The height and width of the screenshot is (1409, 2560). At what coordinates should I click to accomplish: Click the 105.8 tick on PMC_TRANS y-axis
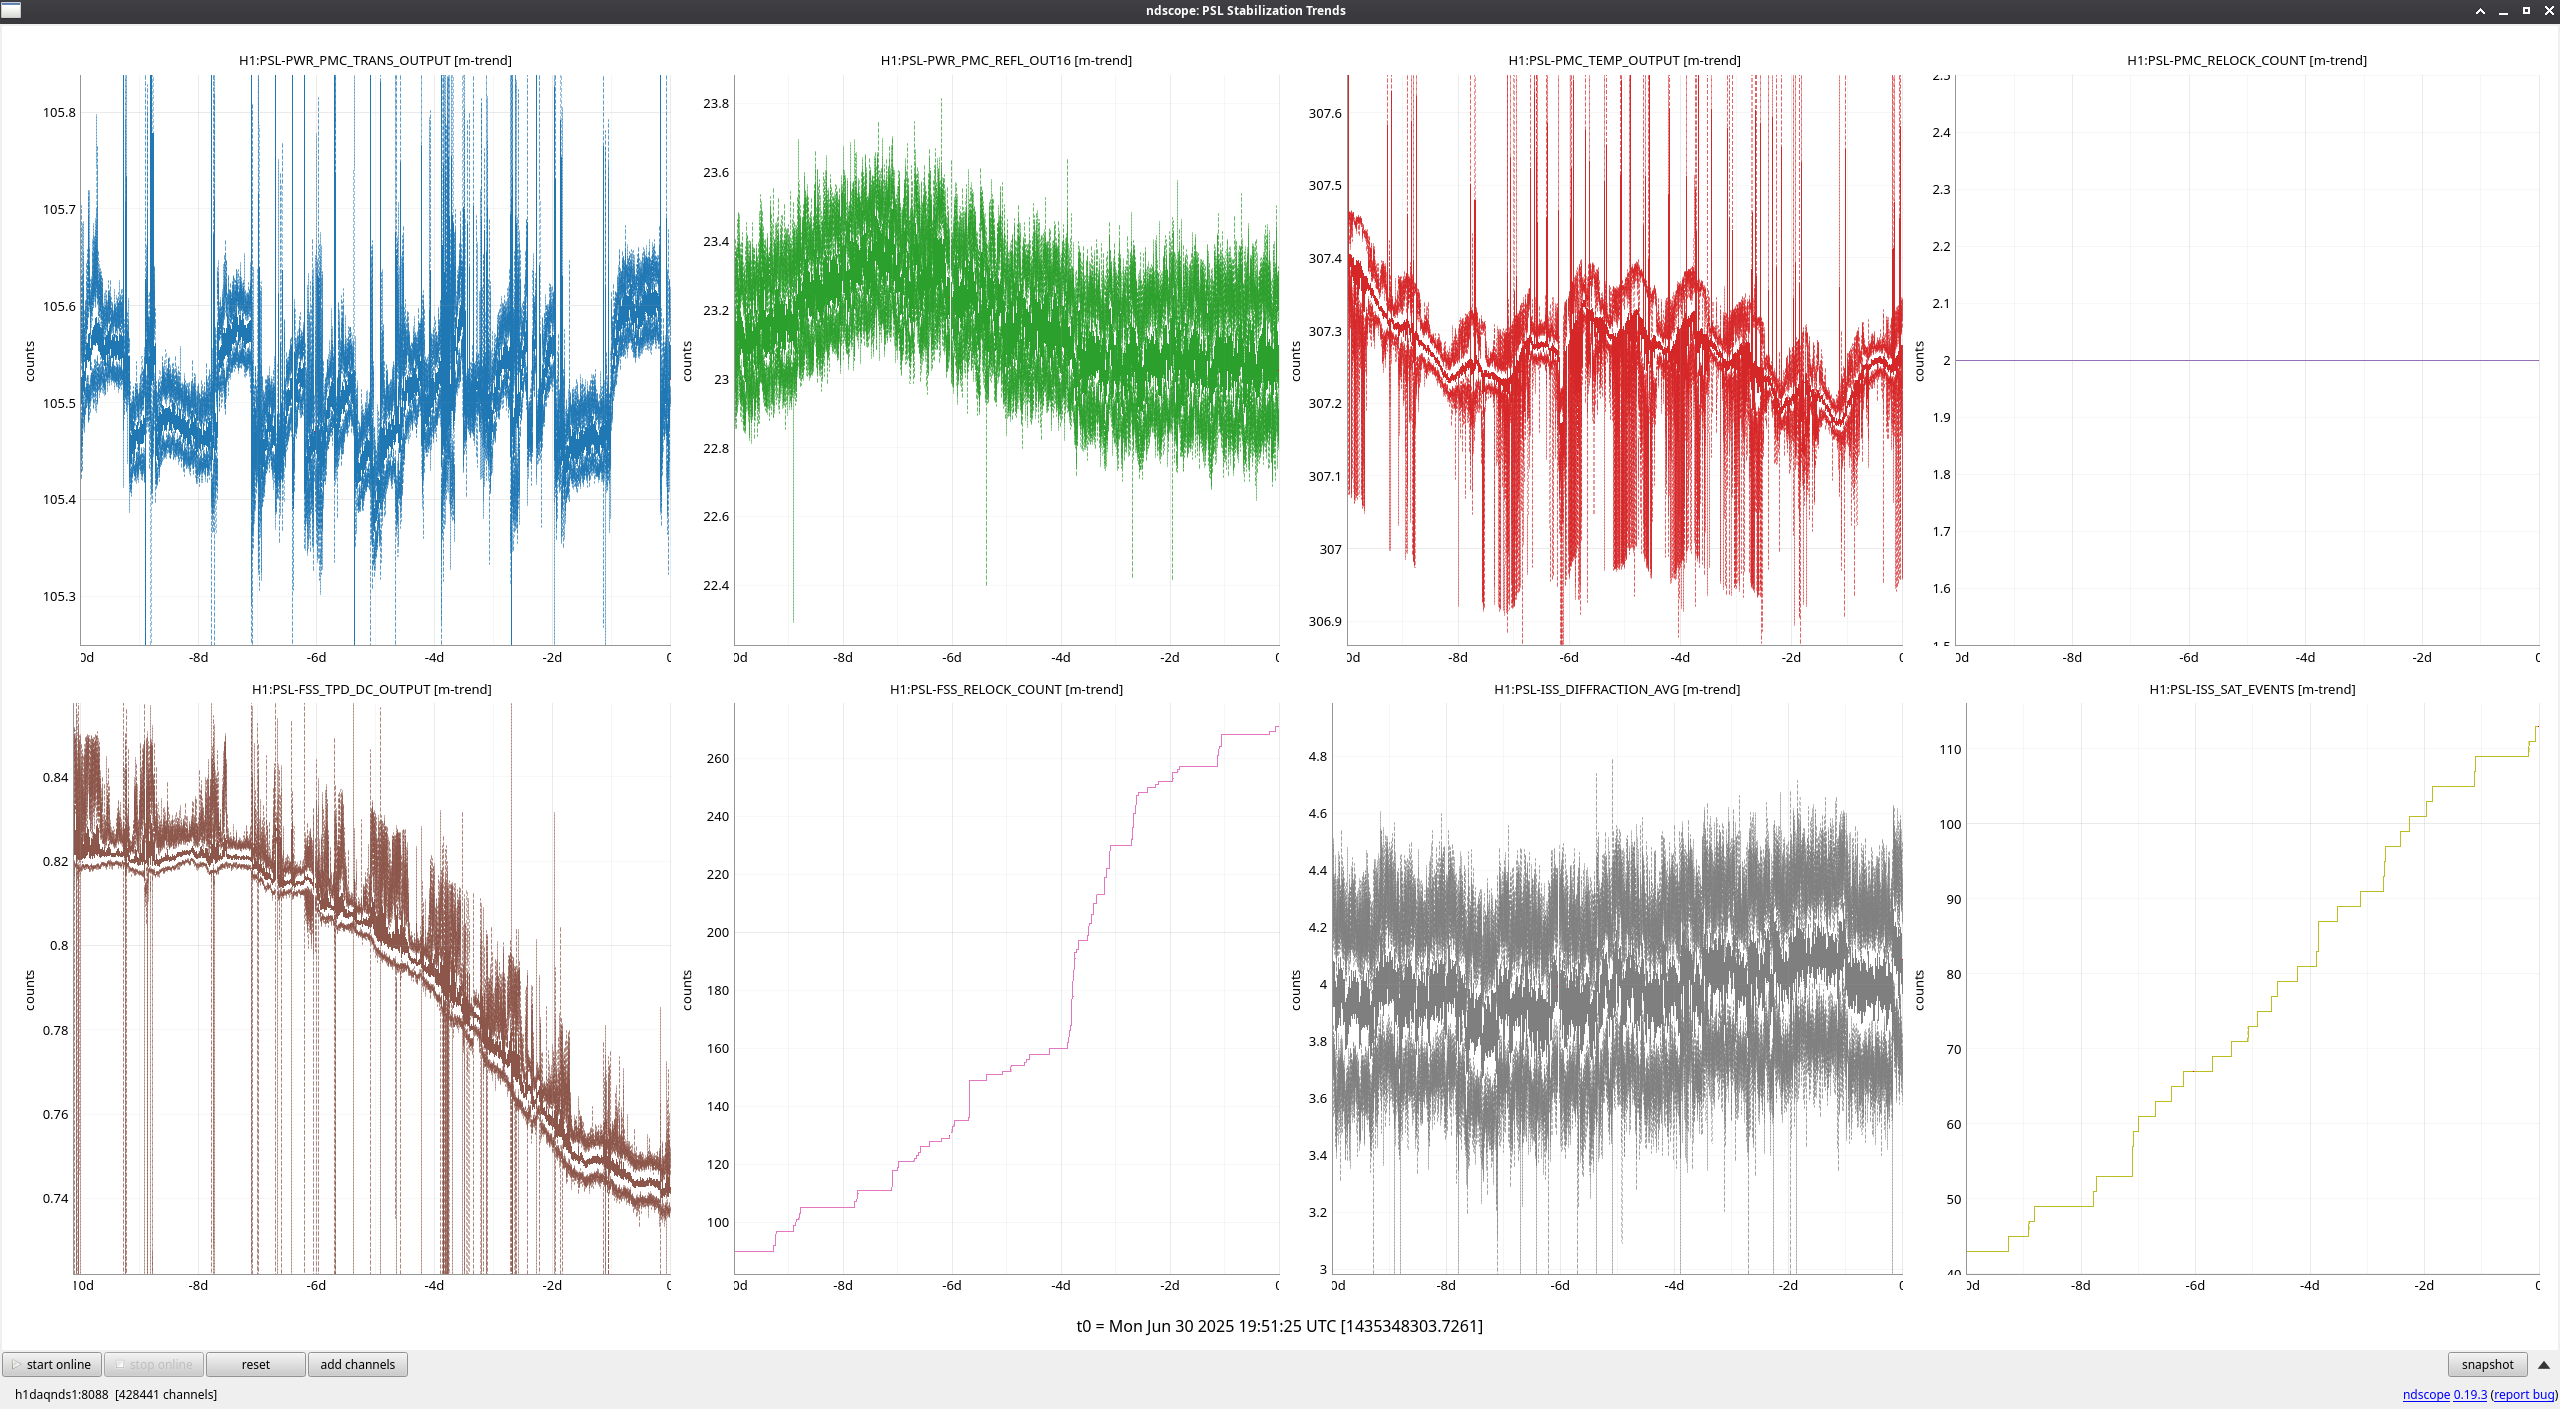coord(59,113)
